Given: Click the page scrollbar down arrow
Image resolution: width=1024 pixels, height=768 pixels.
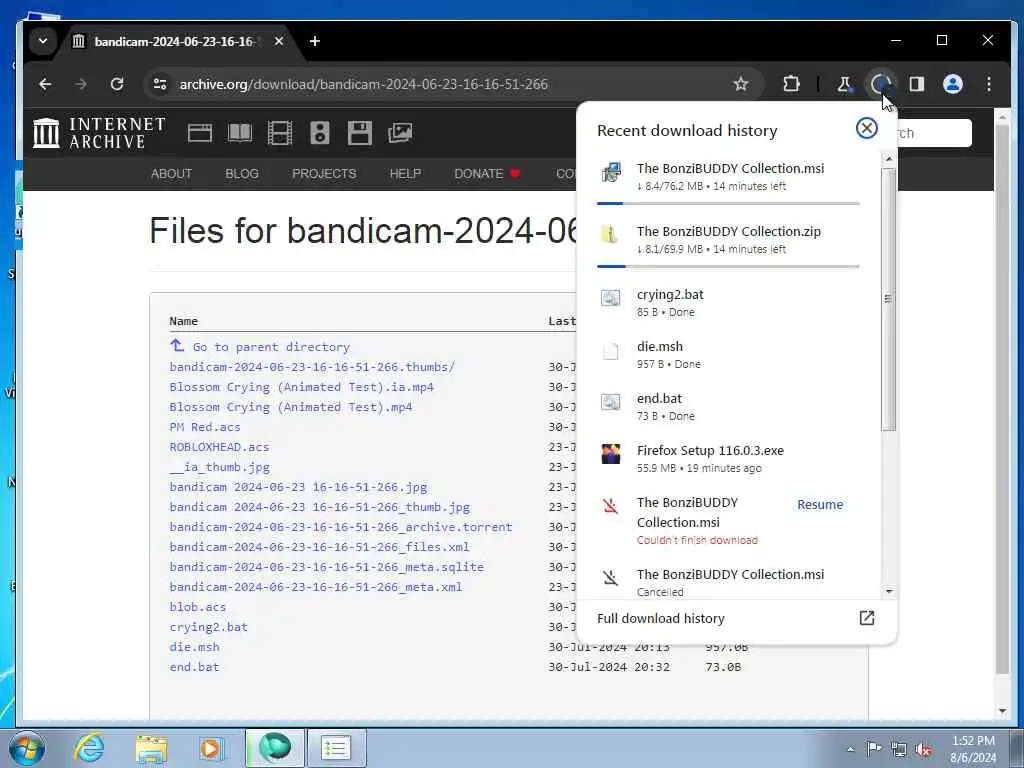Looking at the screenshot, I should click(1002, 711).
